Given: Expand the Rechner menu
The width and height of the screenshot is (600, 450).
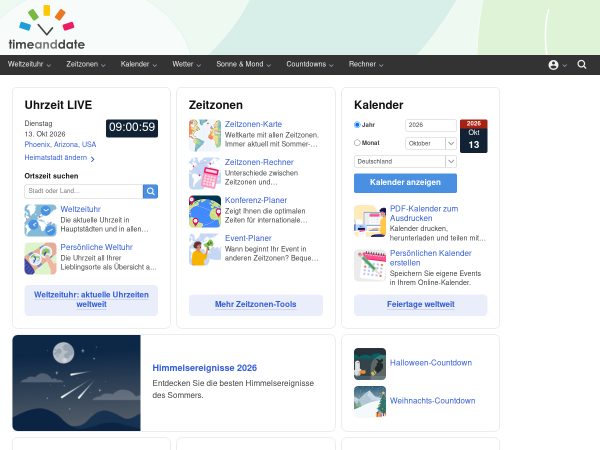Looking at the screenshot, I should tap(366, 64).
